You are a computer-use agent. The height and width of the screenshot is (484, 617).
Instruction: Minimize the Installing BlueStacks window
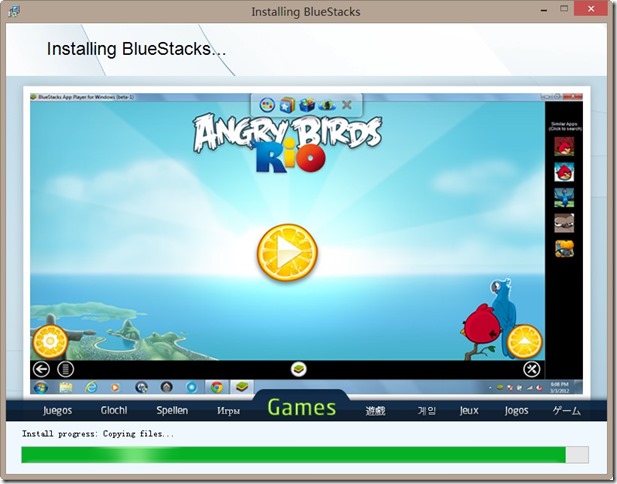point(544,9)
